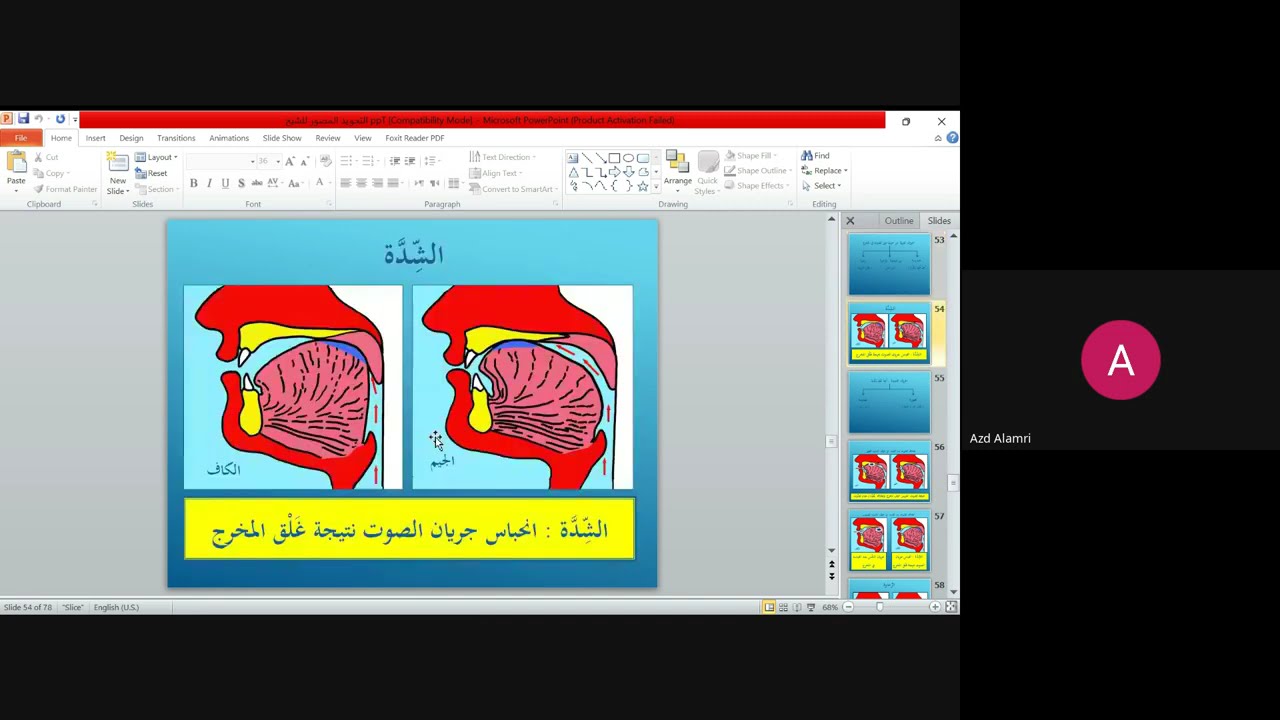
Task: Switch to the Design tab
Action: [x=131, y=138]
